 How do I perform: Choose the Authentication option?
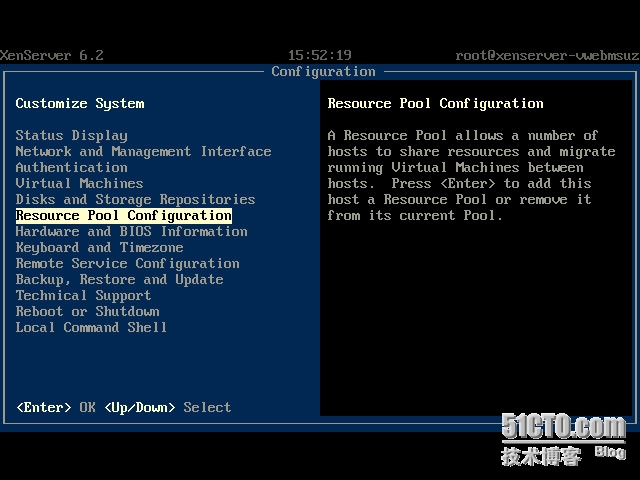click(x=71, y=167)
